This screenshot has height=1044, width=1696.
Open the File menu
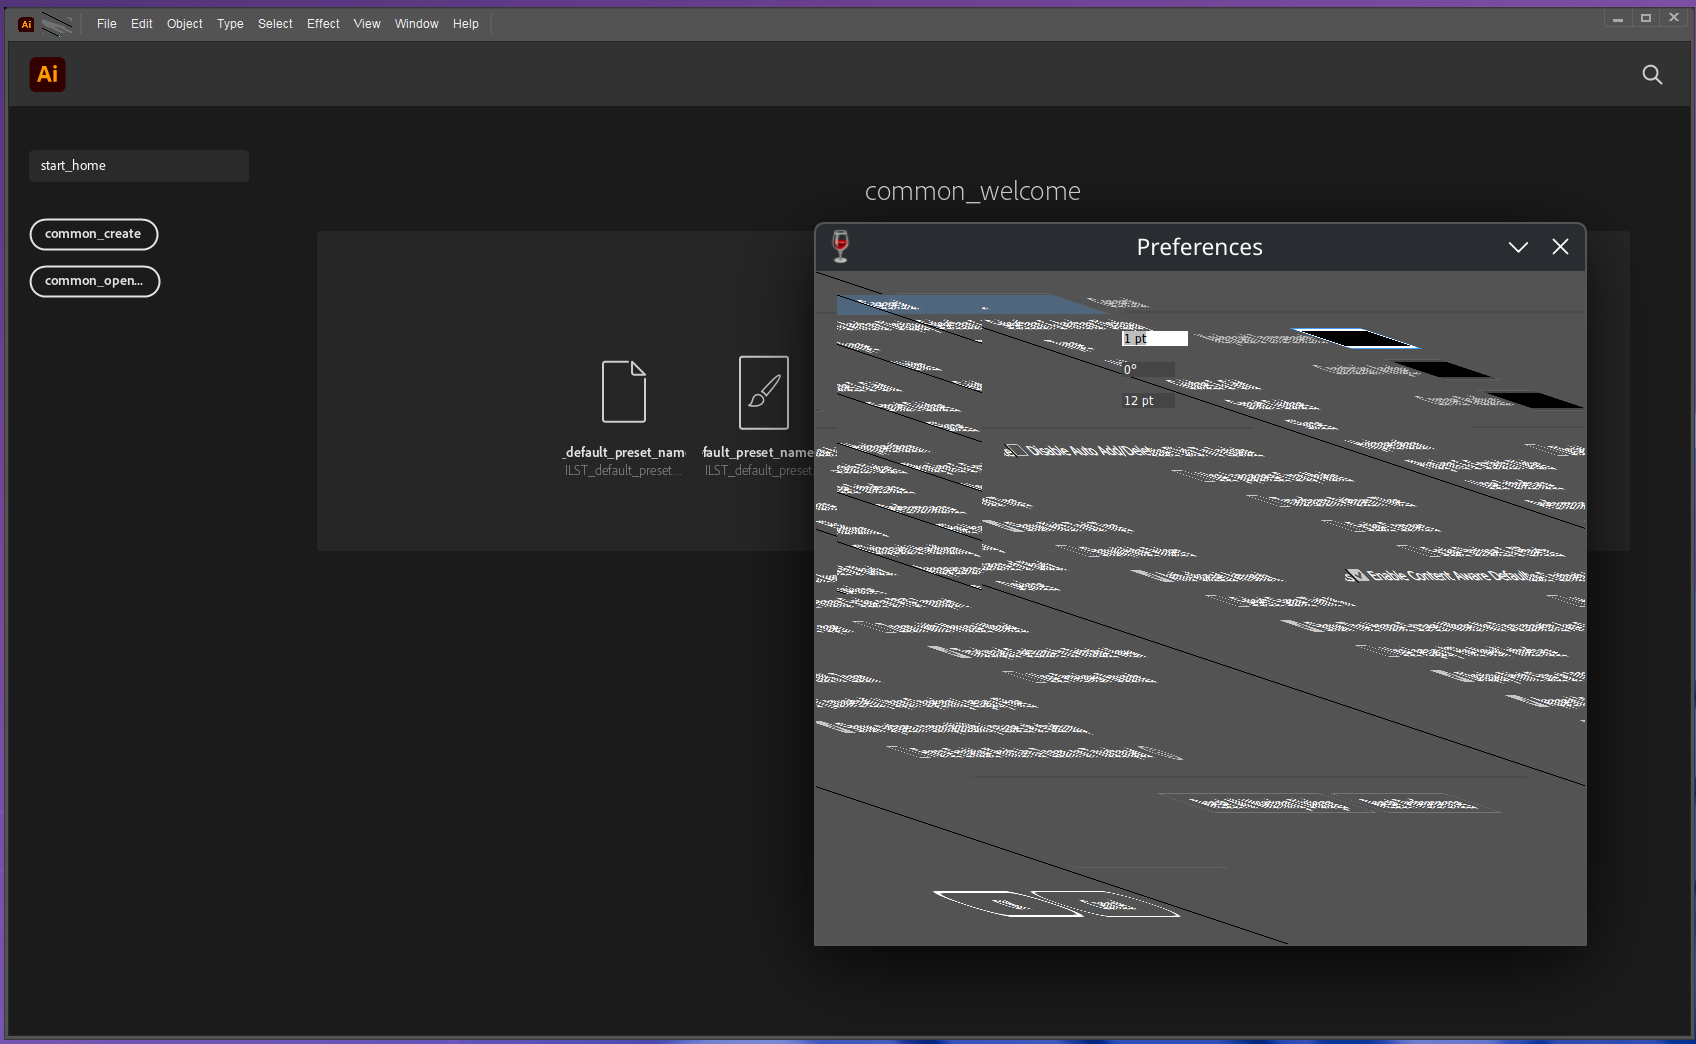point(107,24)
